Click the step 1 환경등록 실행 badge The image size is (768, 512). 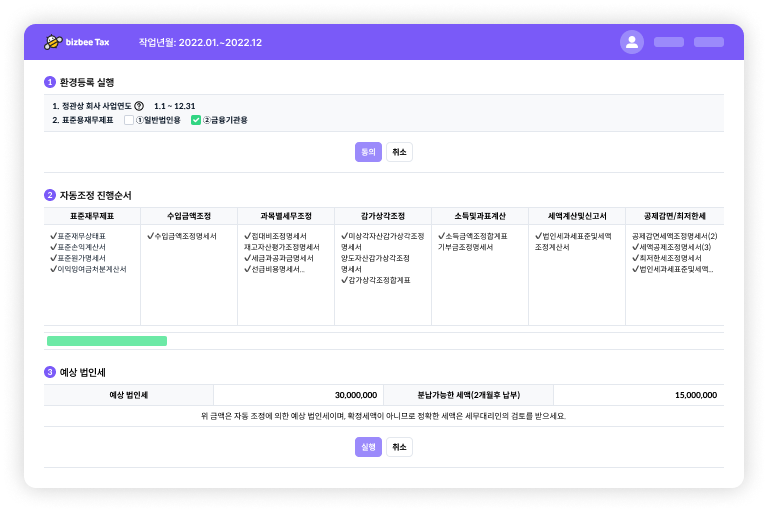click(x=49, y=82)
